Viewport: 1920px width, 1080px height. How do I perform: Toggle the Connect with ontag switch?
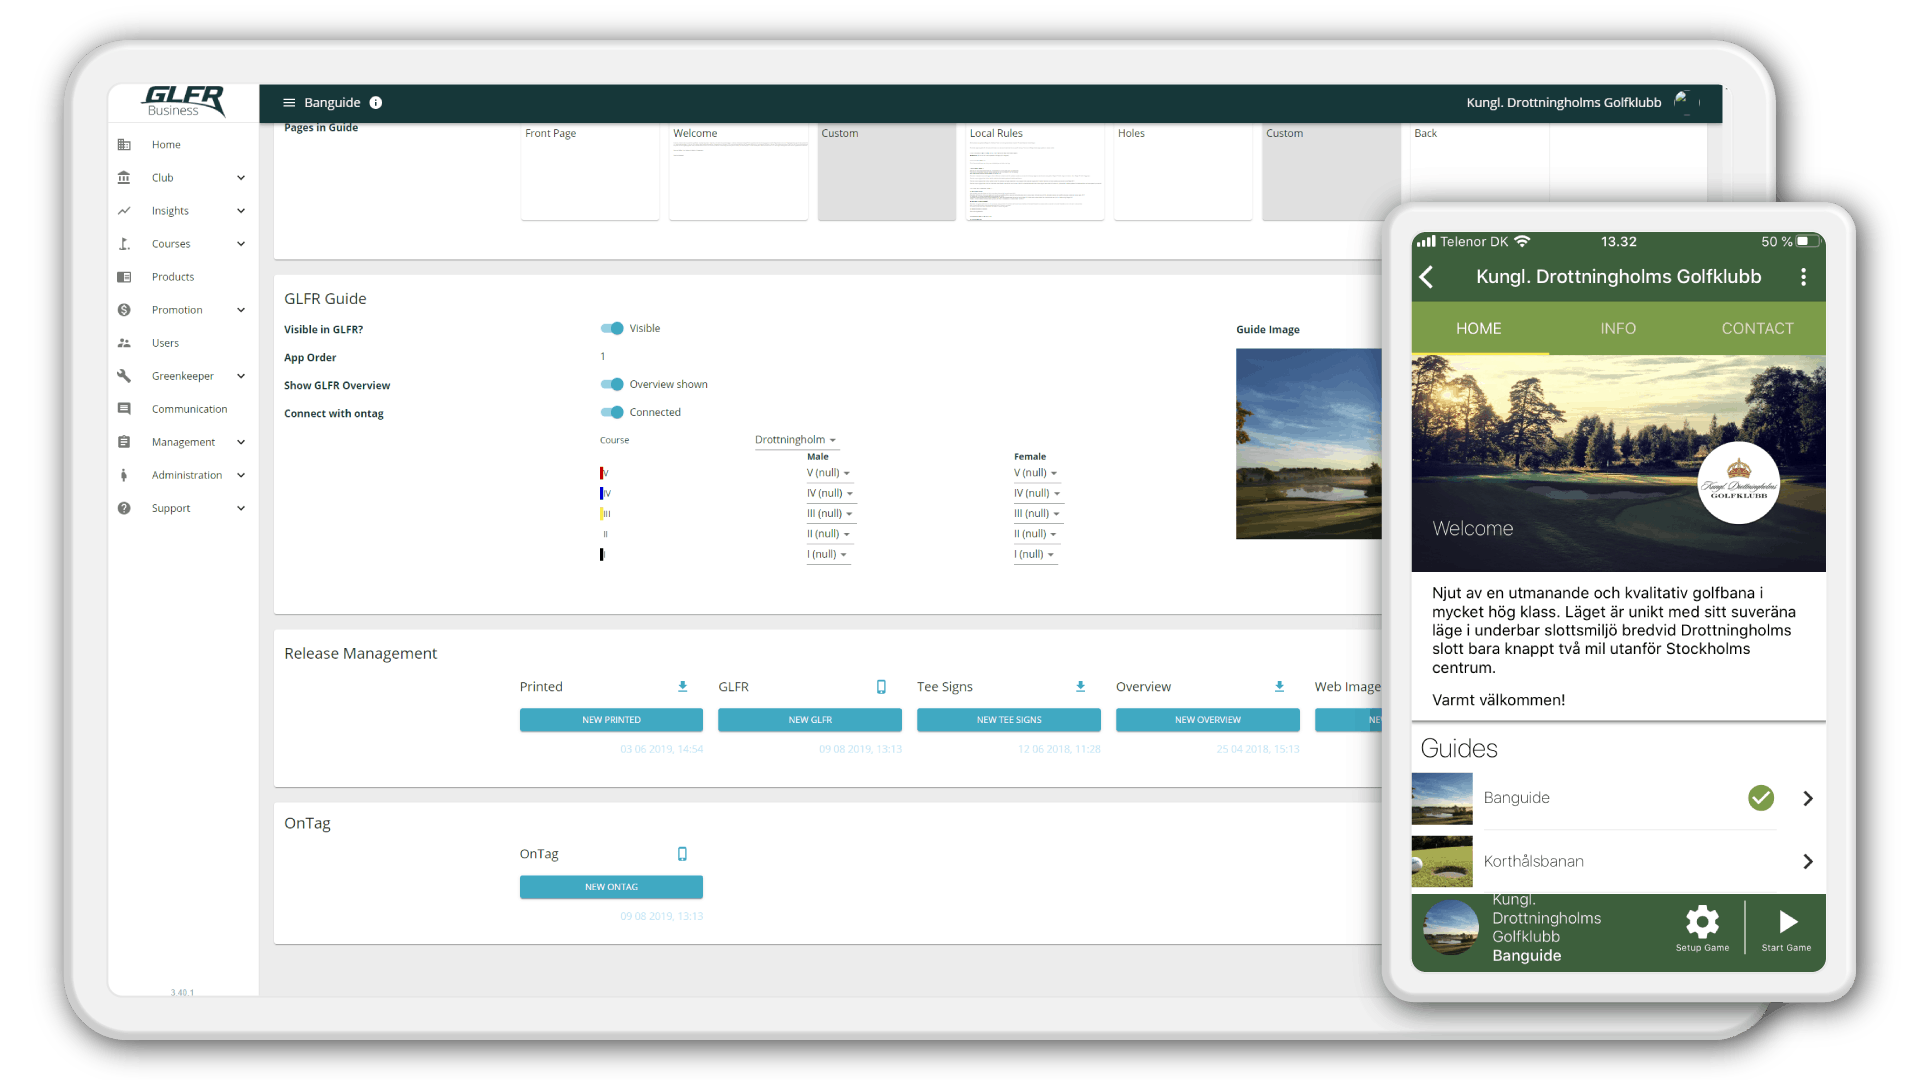click(612, 412)
